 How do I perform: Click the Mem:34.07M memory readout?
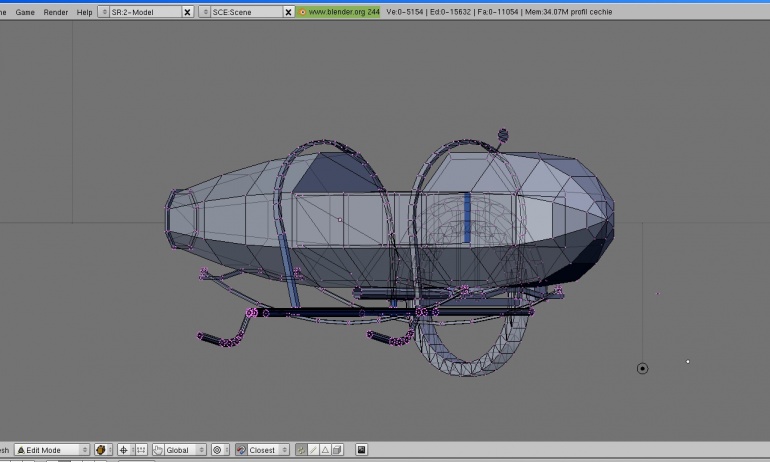[546, 12]
